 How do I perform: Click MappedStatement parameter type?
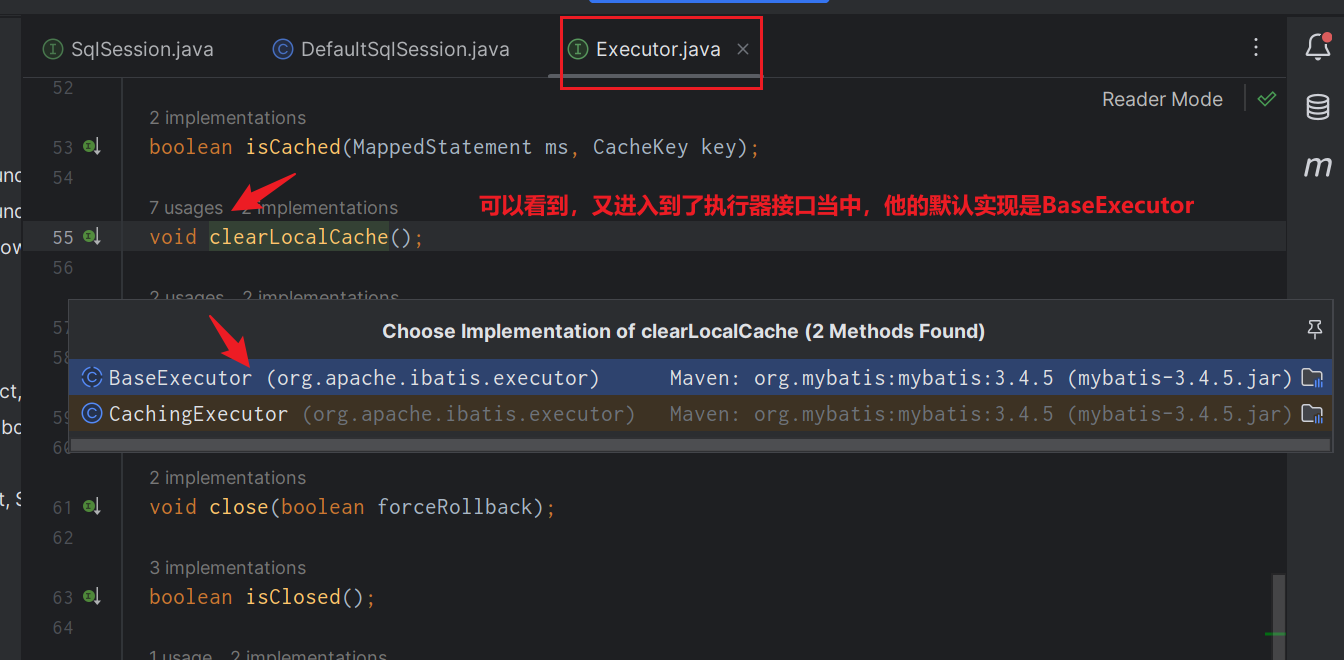(x=443, y=147)
